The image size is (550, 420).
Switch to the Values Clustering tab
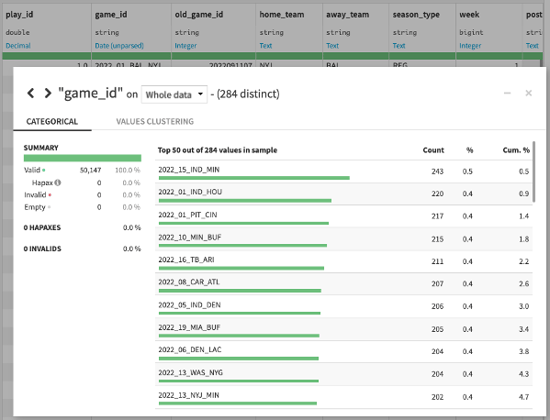point(155,121)
